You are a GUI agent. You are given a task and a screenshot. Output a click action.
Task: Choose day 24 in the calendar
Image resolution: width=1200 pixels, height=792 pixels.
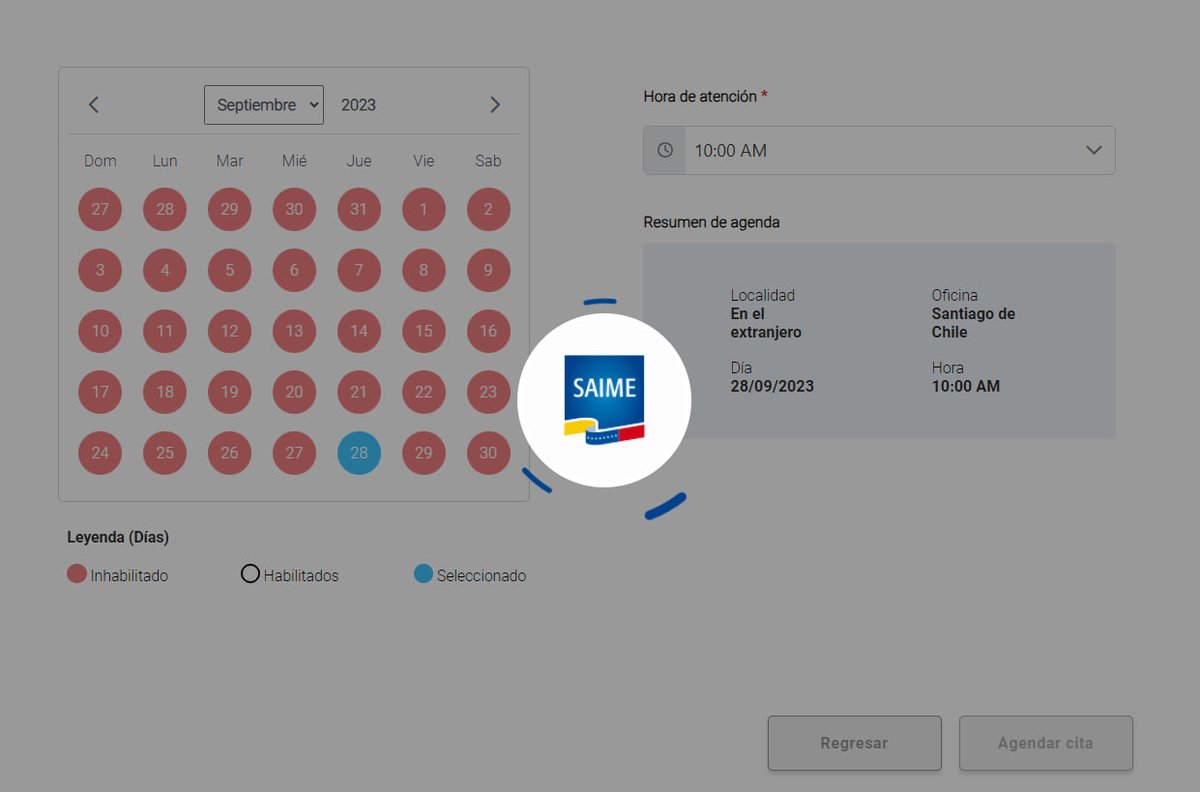click(100, 452)
